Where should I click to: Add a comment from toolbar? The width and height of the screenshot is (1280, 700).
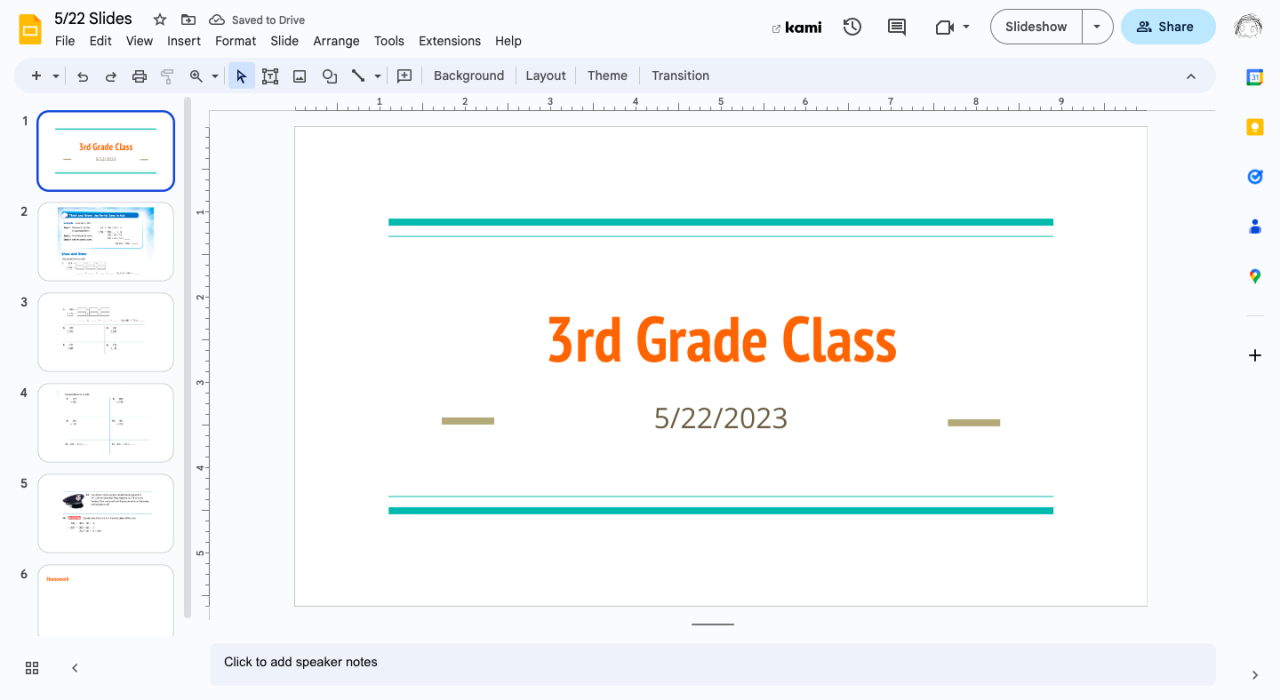[x=404, y=76]
